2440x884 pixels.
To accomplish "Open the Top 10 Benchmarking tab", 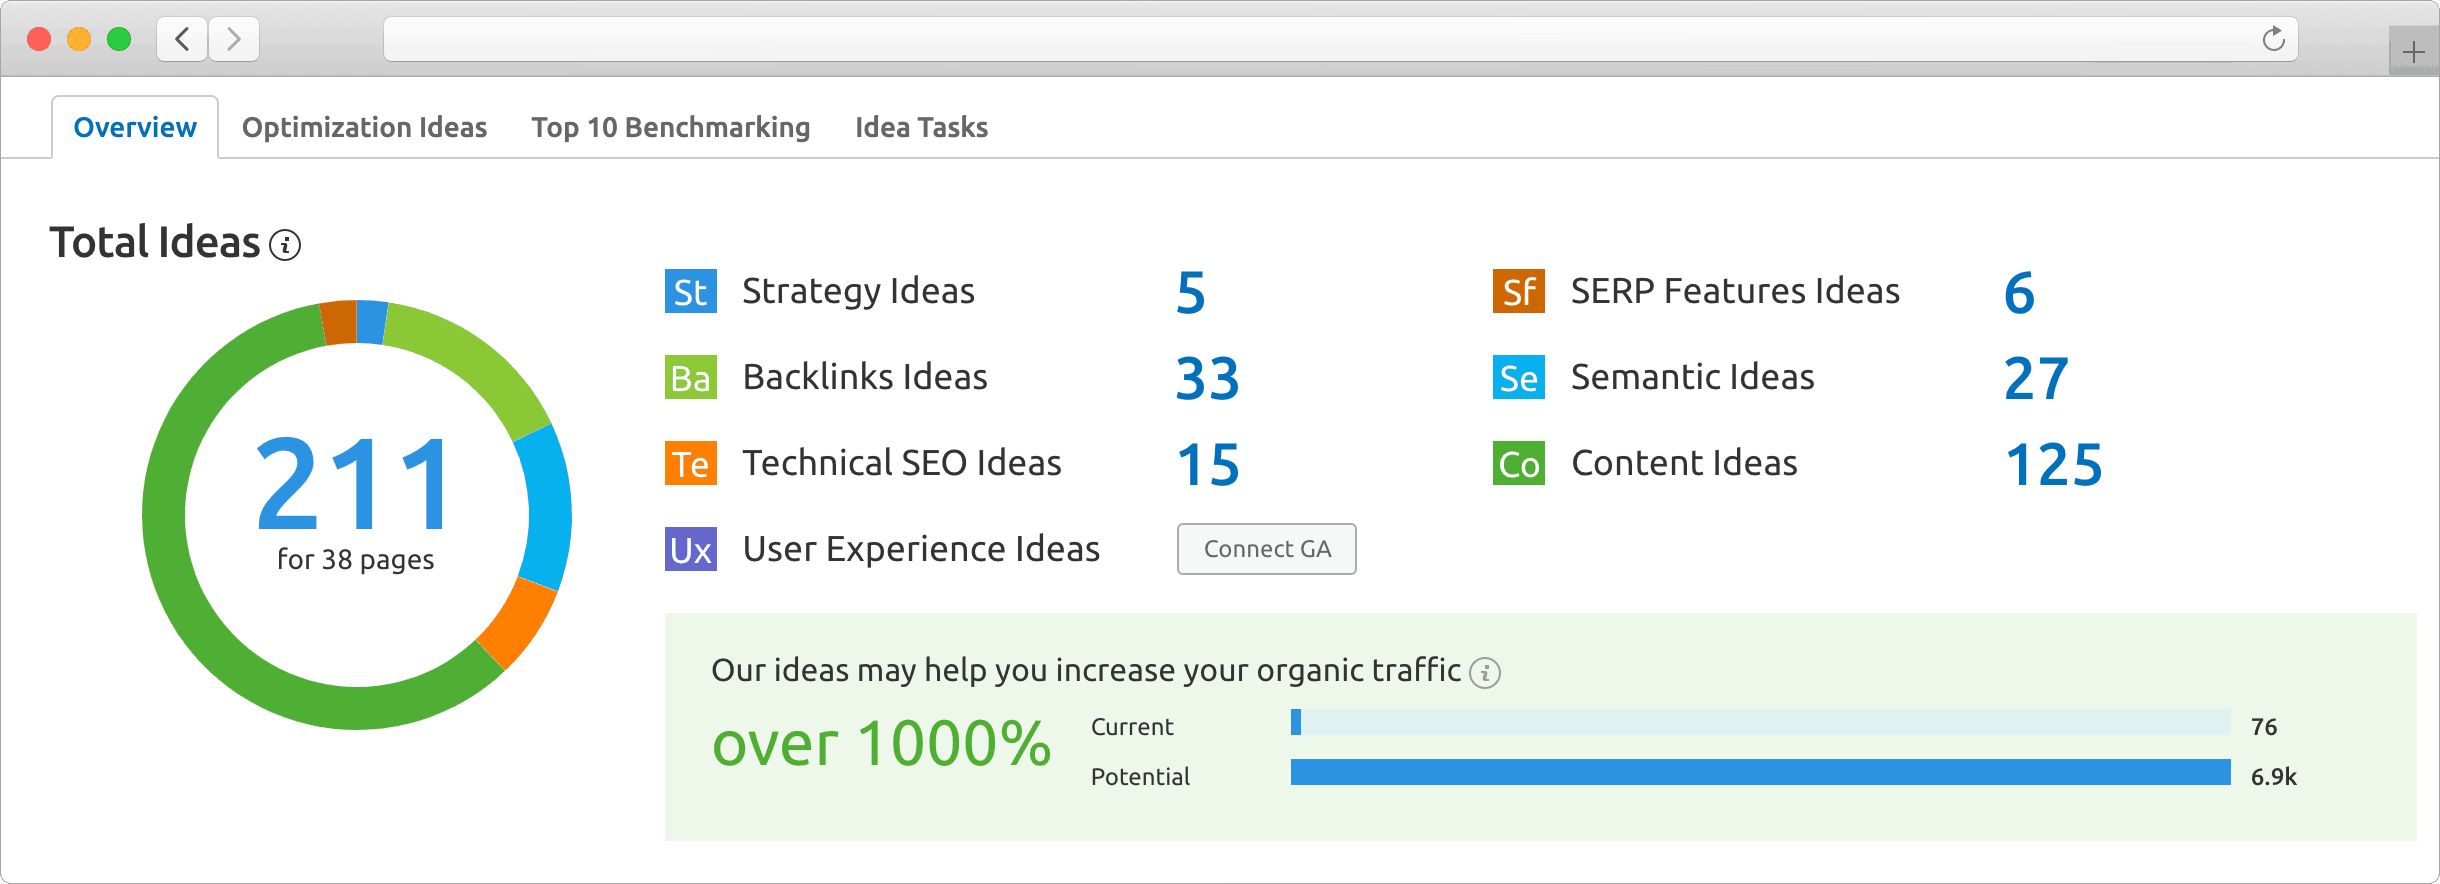I will (670, 127).
